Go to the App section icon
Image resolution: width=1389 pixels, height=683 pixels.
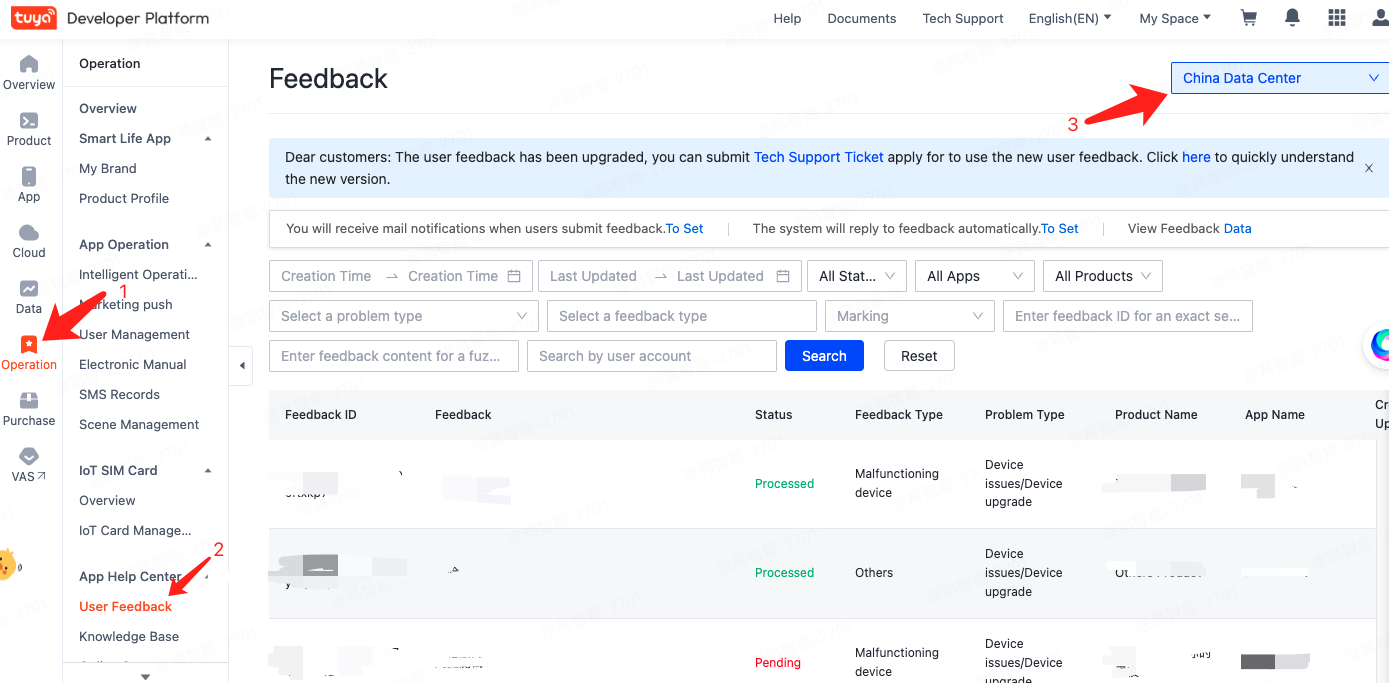tap(29, 176)
